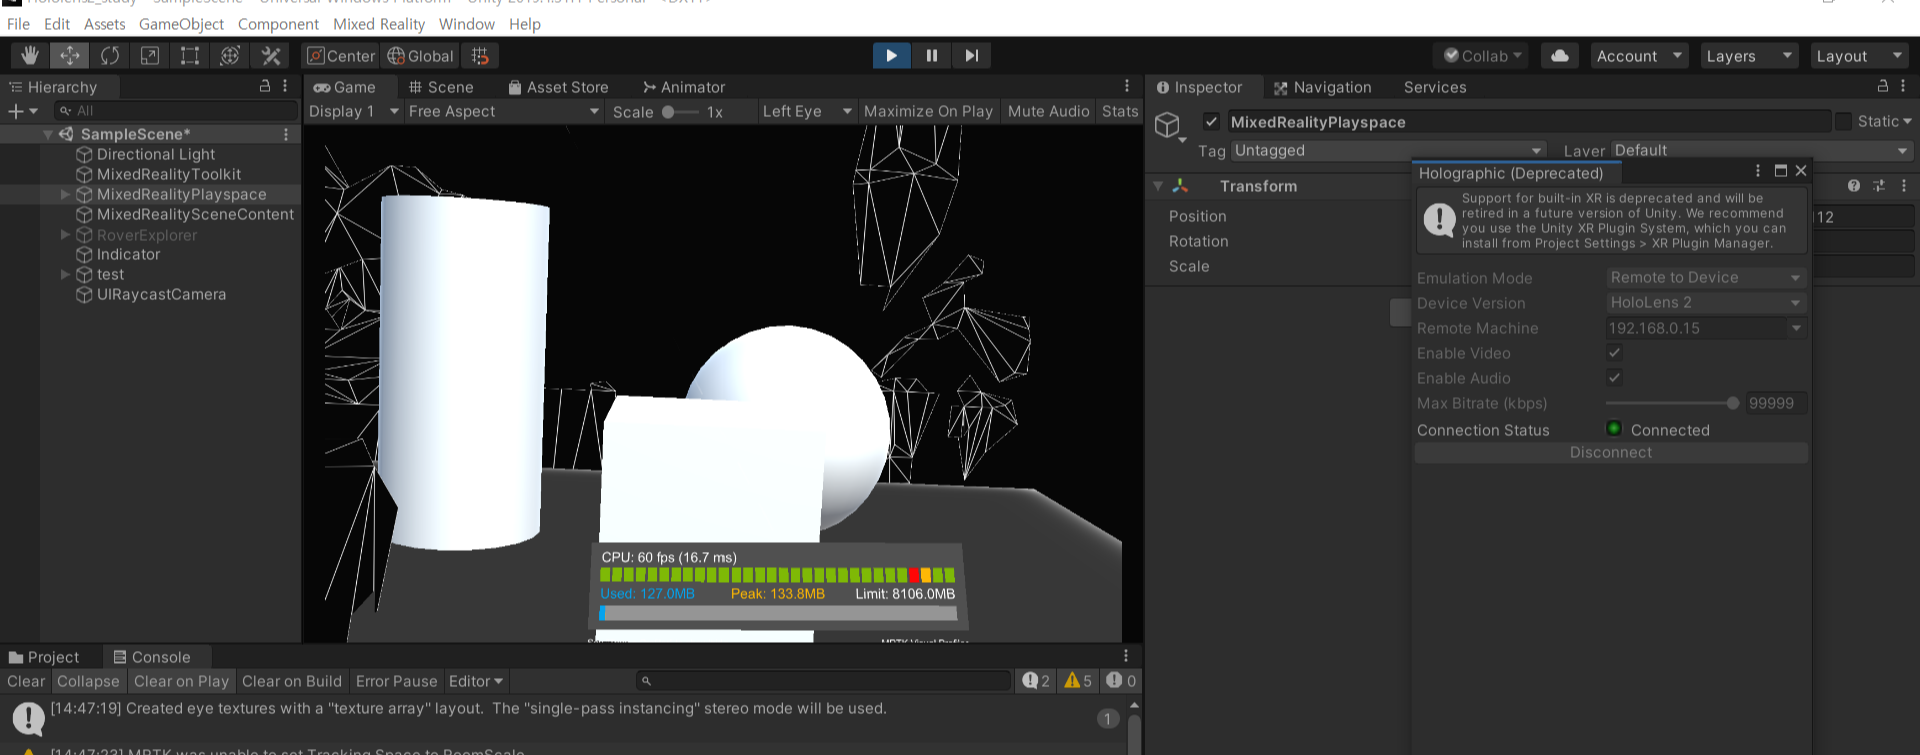Toggle Error Pause in Console
This screenshot has width=1920, height=755.
396,681
